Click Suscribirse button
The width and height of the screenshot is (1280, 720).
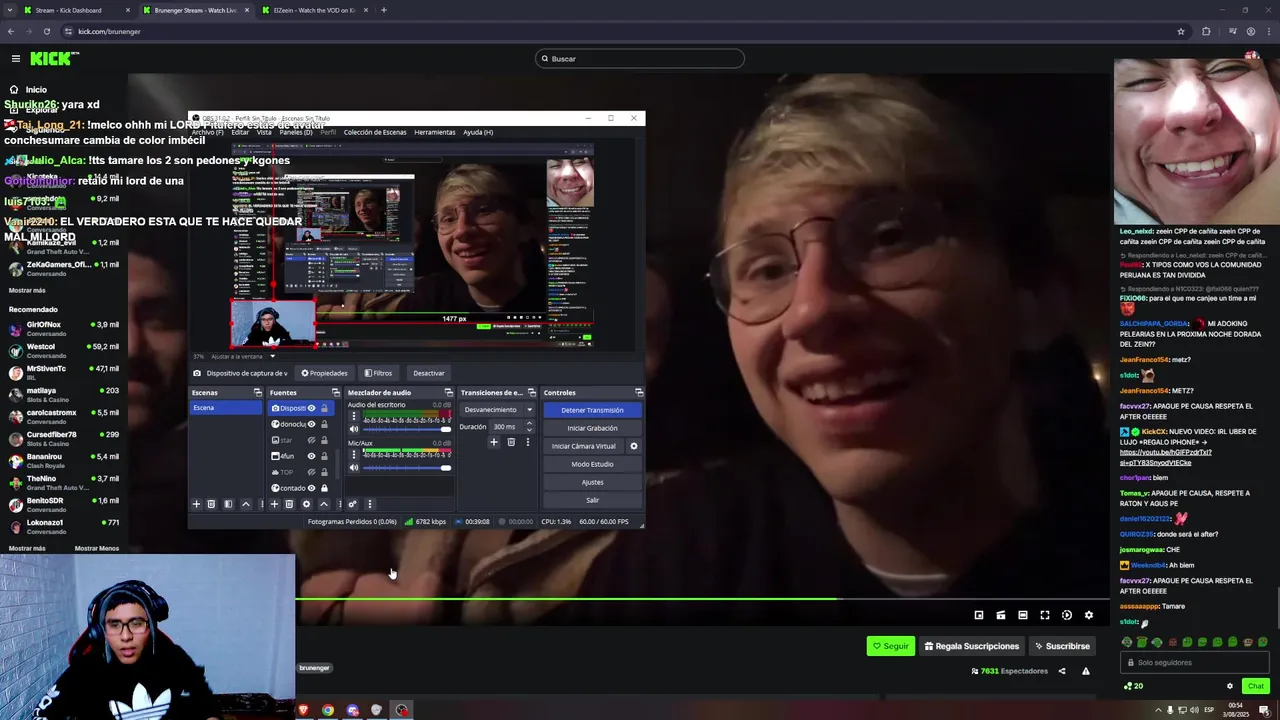point(1062,646)
